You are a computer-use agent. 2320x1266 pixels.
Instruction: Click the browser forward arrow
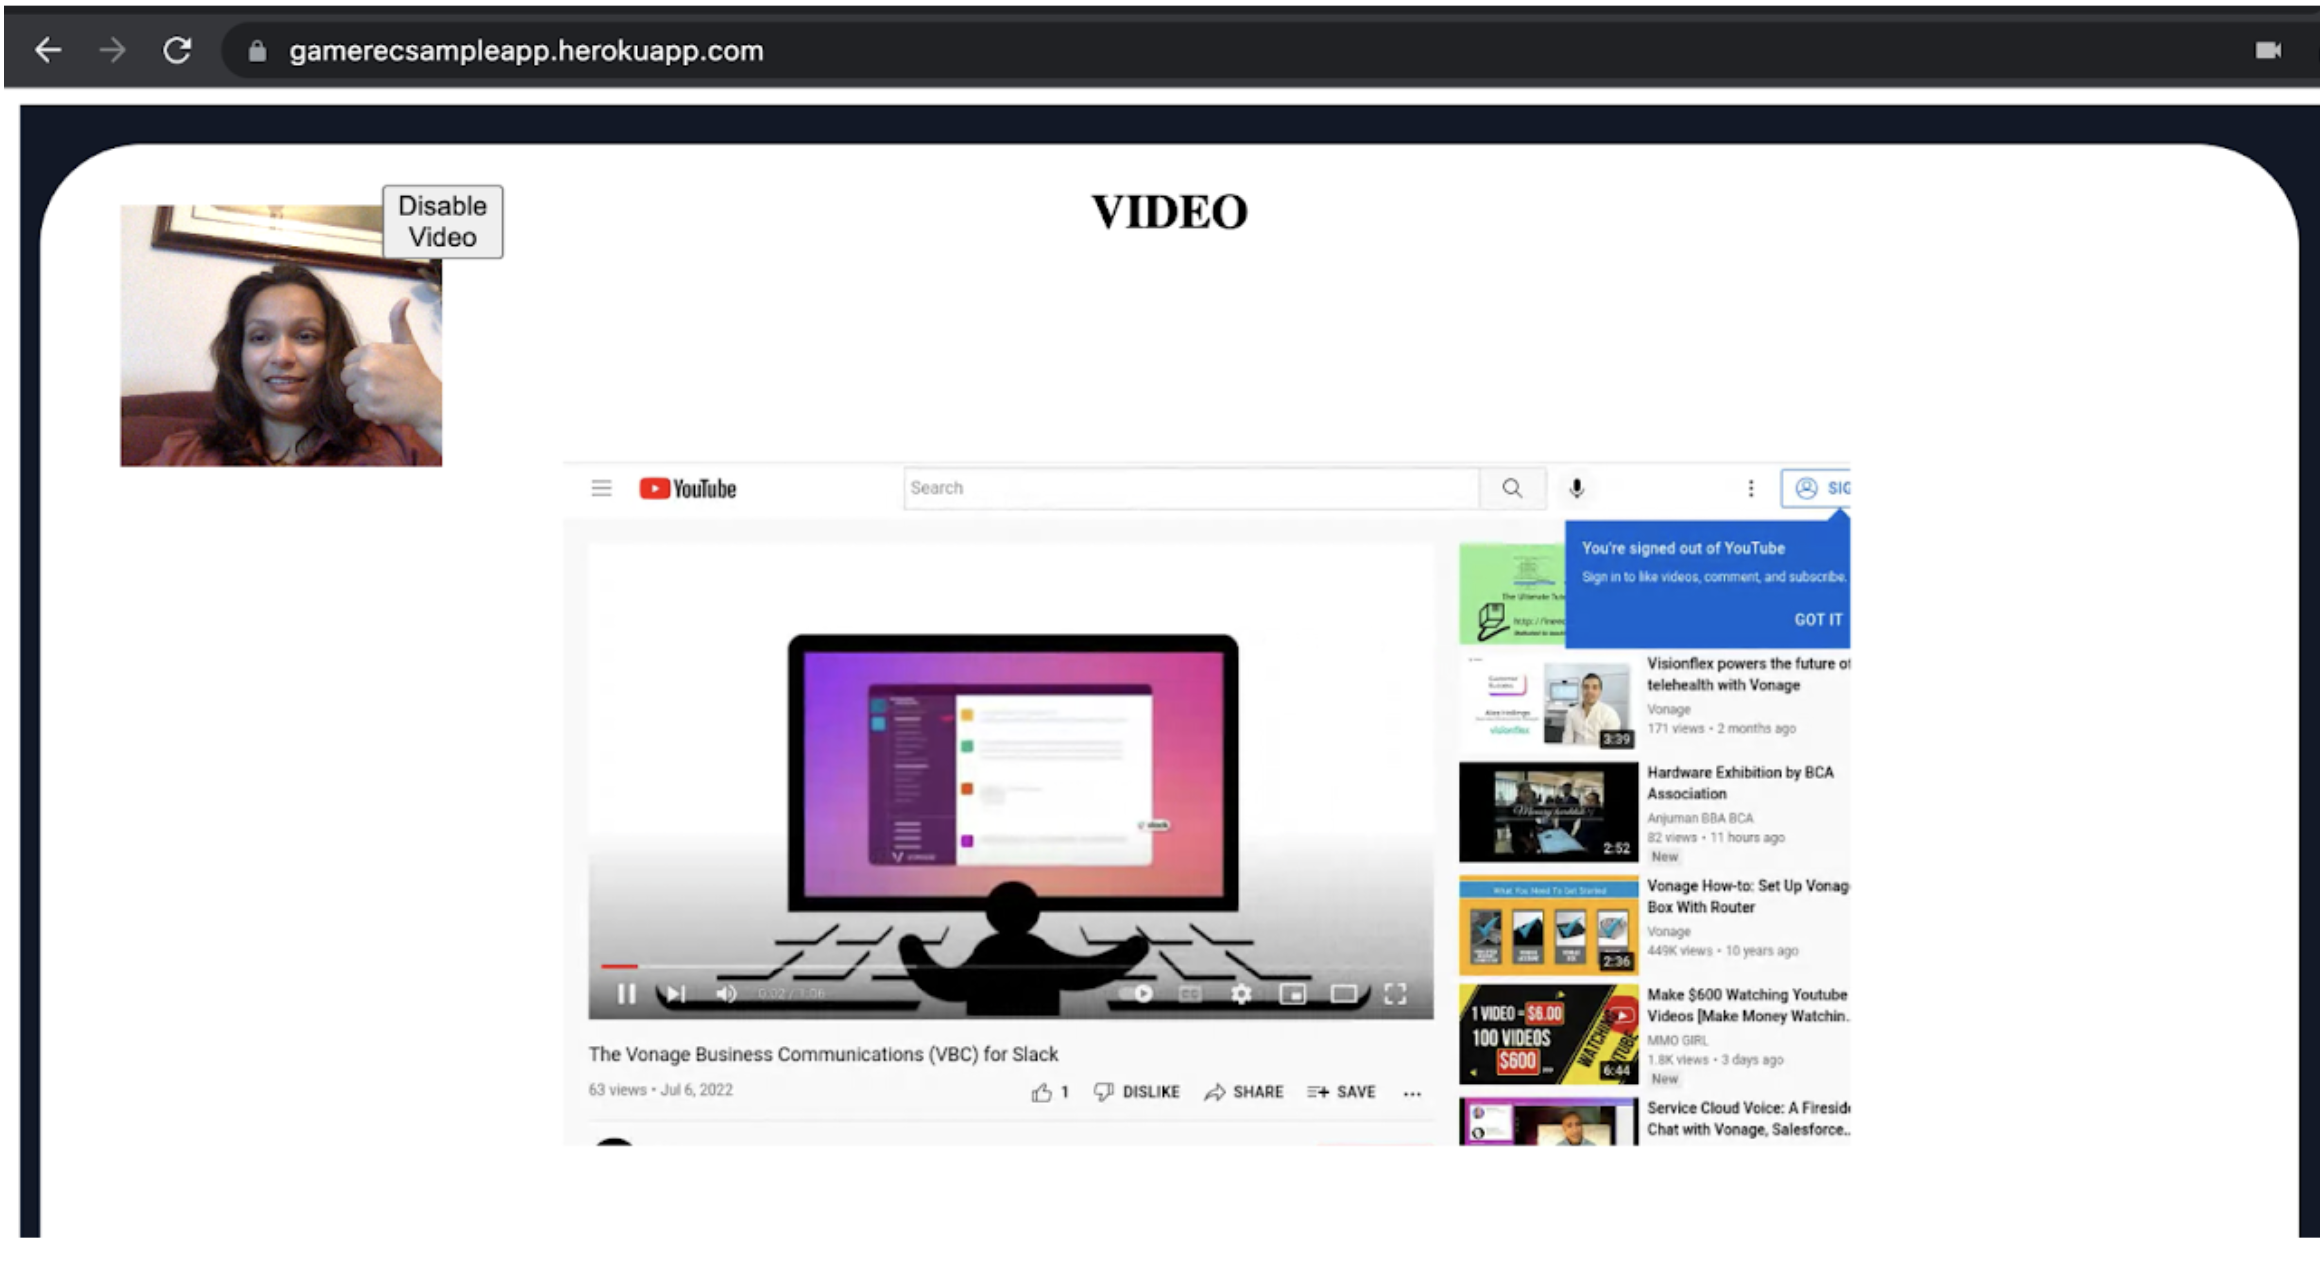coord(113,50)
